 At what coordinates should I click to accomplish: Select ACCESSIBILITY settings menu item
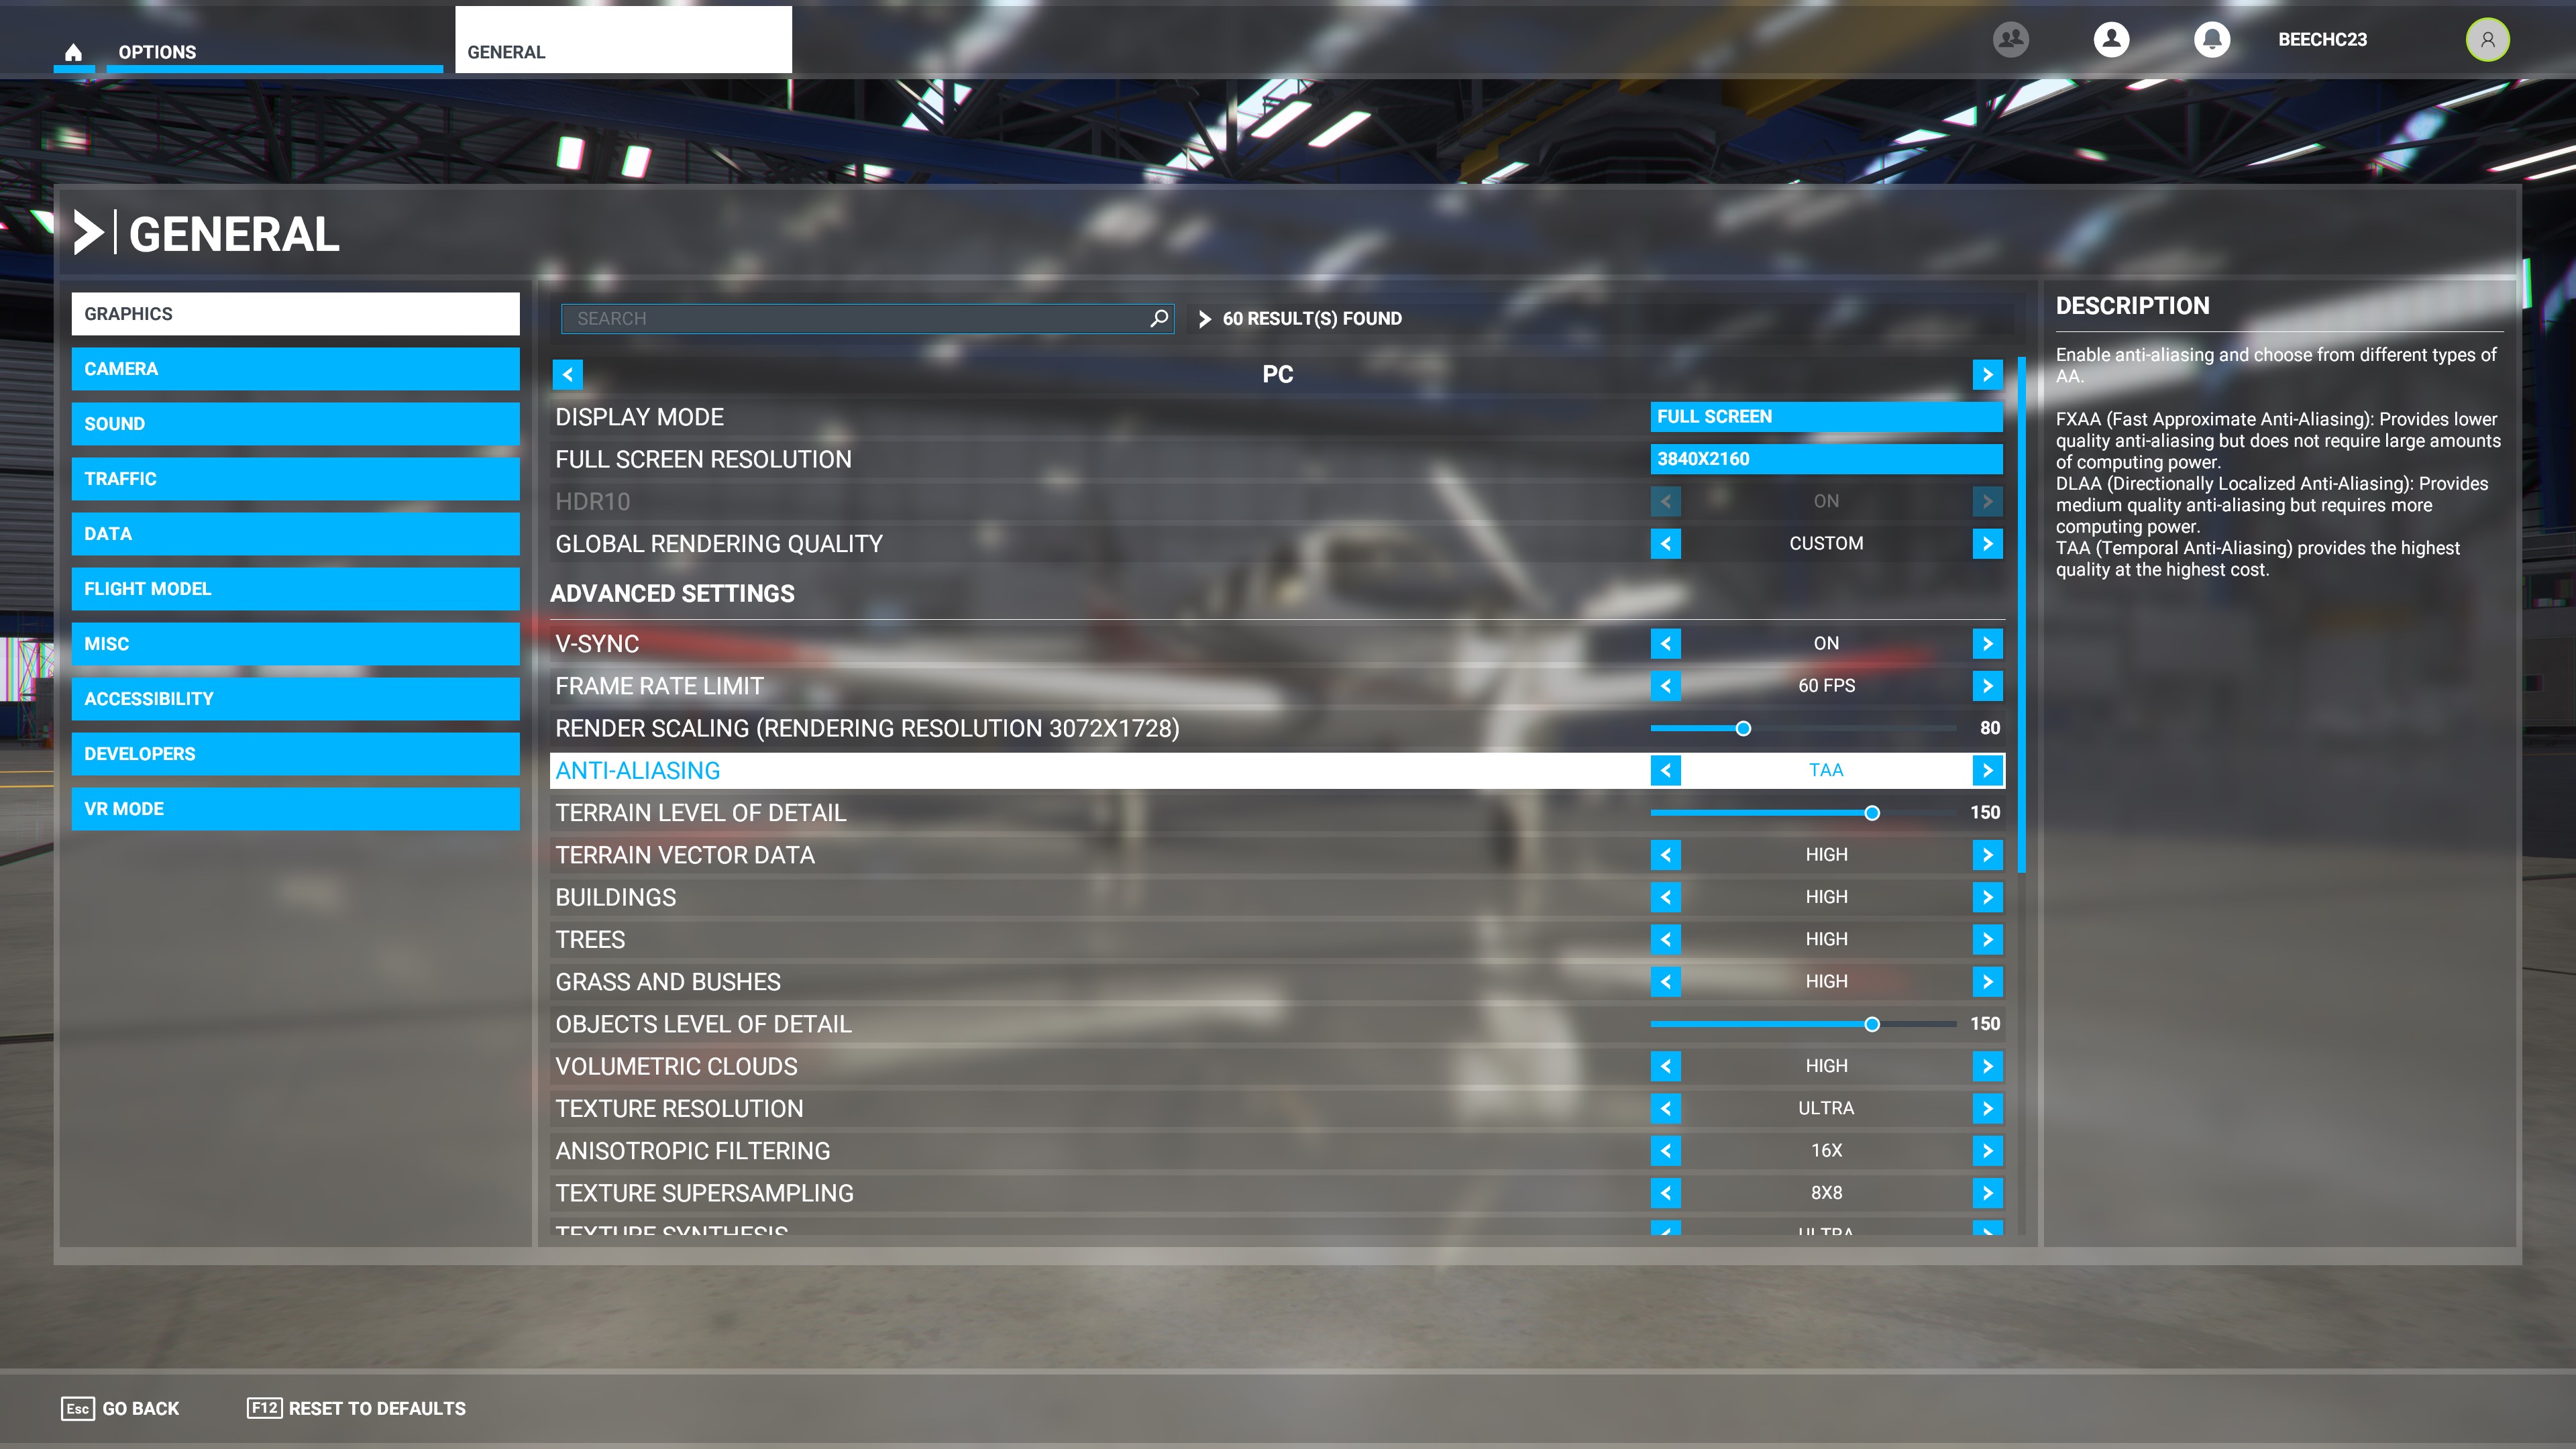pyautogui.click(x=294, y=697)
